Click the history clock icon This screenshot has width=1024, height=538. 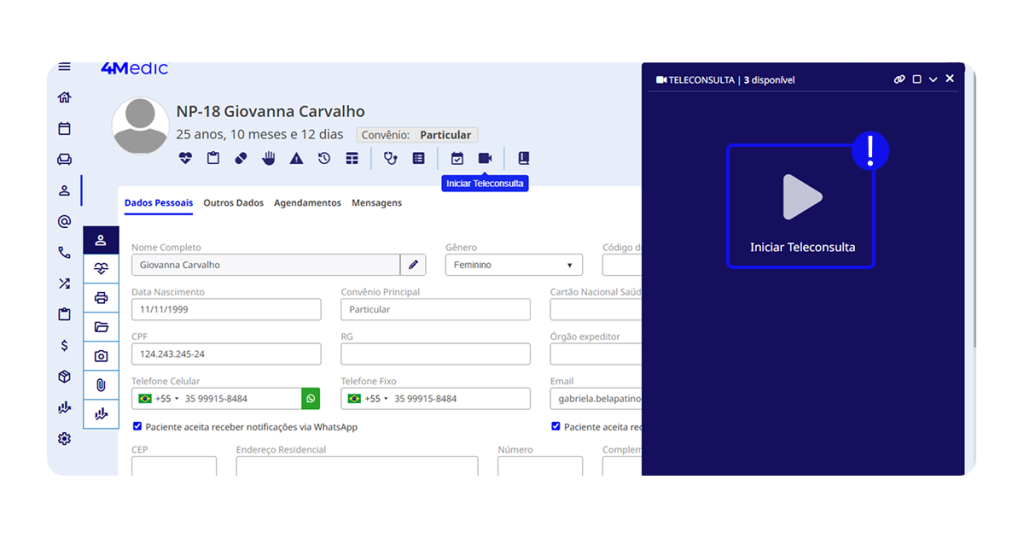(324, 158)
